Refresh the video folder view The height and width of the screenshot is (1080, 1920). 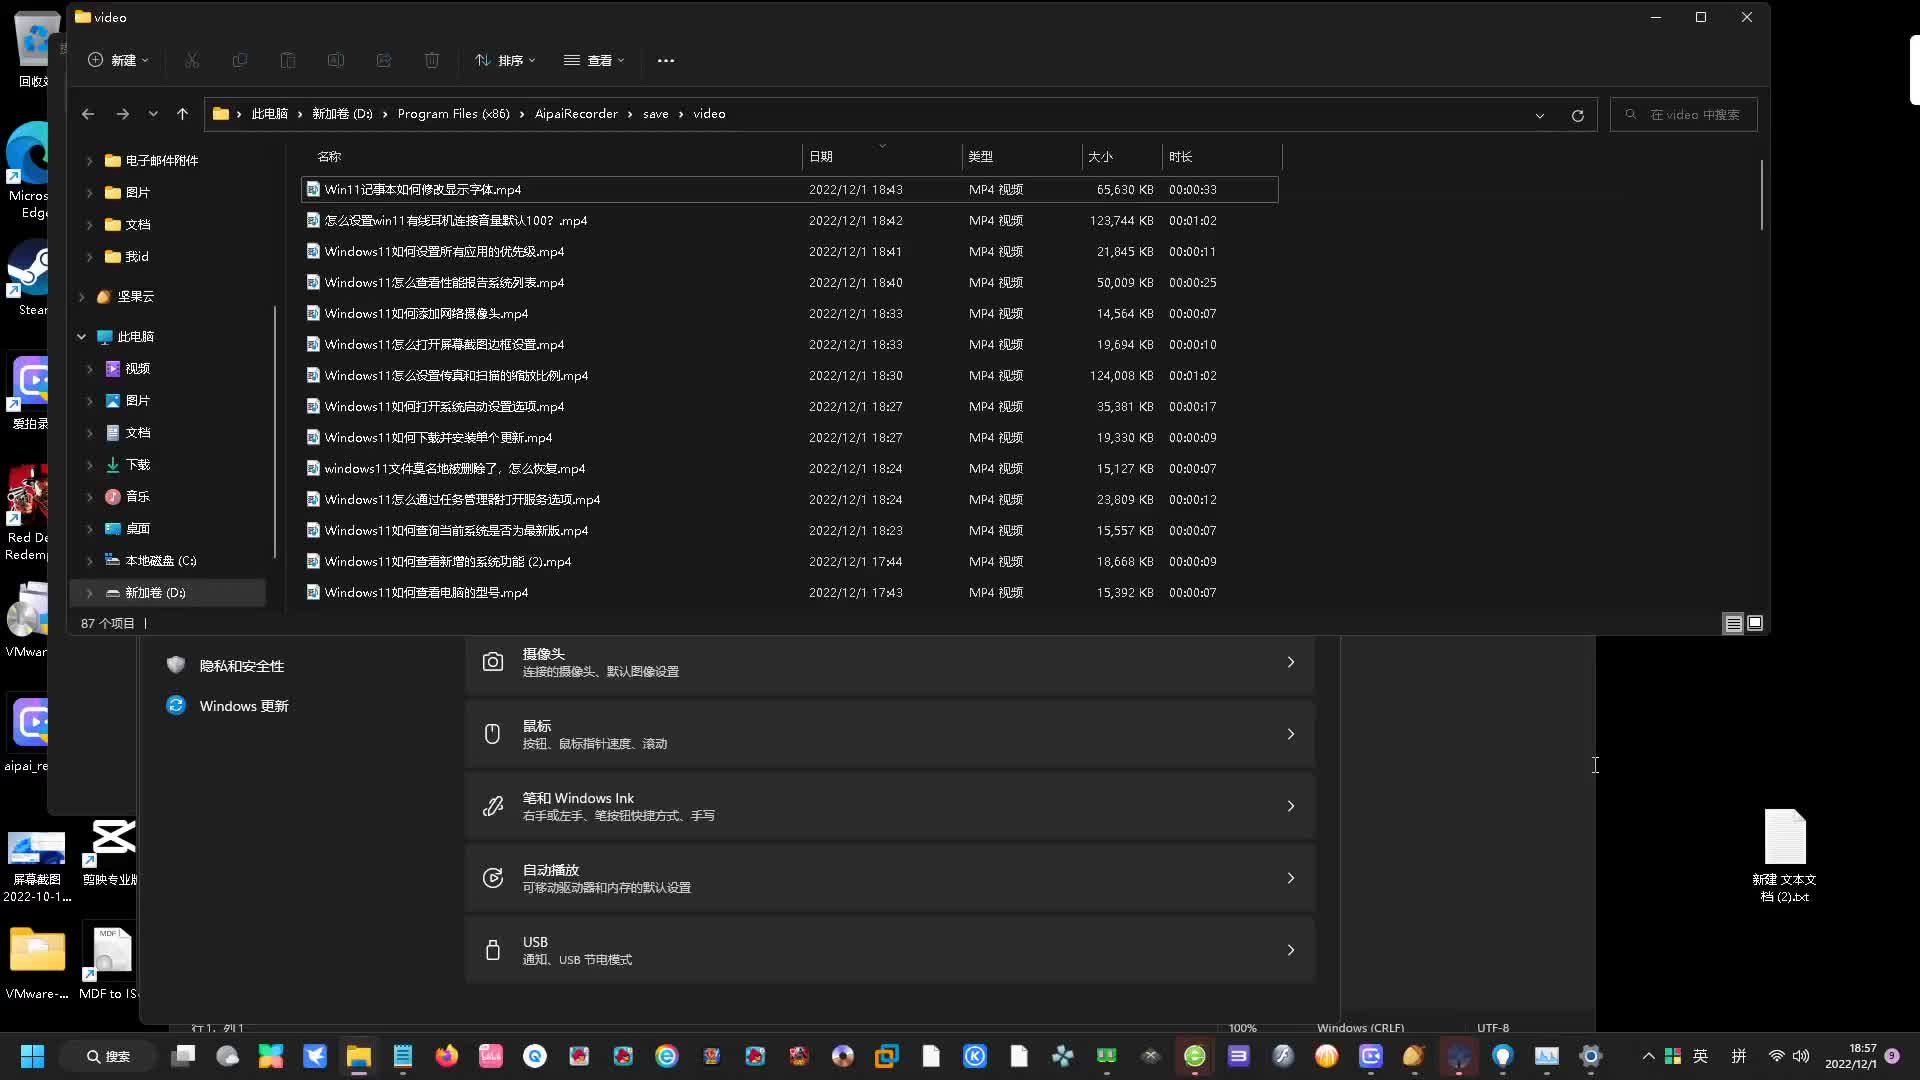click(1578, 115)
